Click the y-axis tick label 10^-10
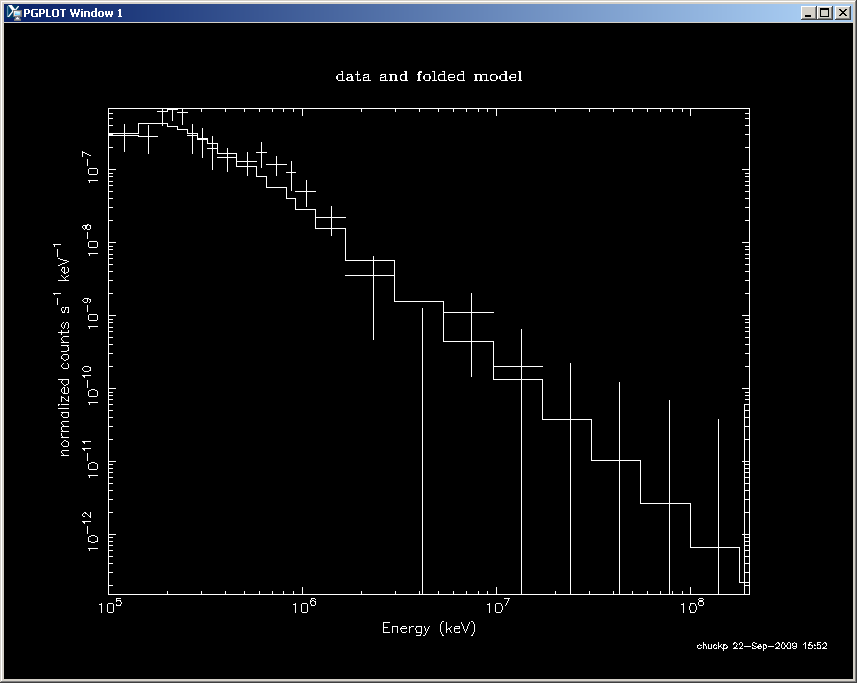The width and height of the screenshot is (857, 683). click(x=91, y=385)
